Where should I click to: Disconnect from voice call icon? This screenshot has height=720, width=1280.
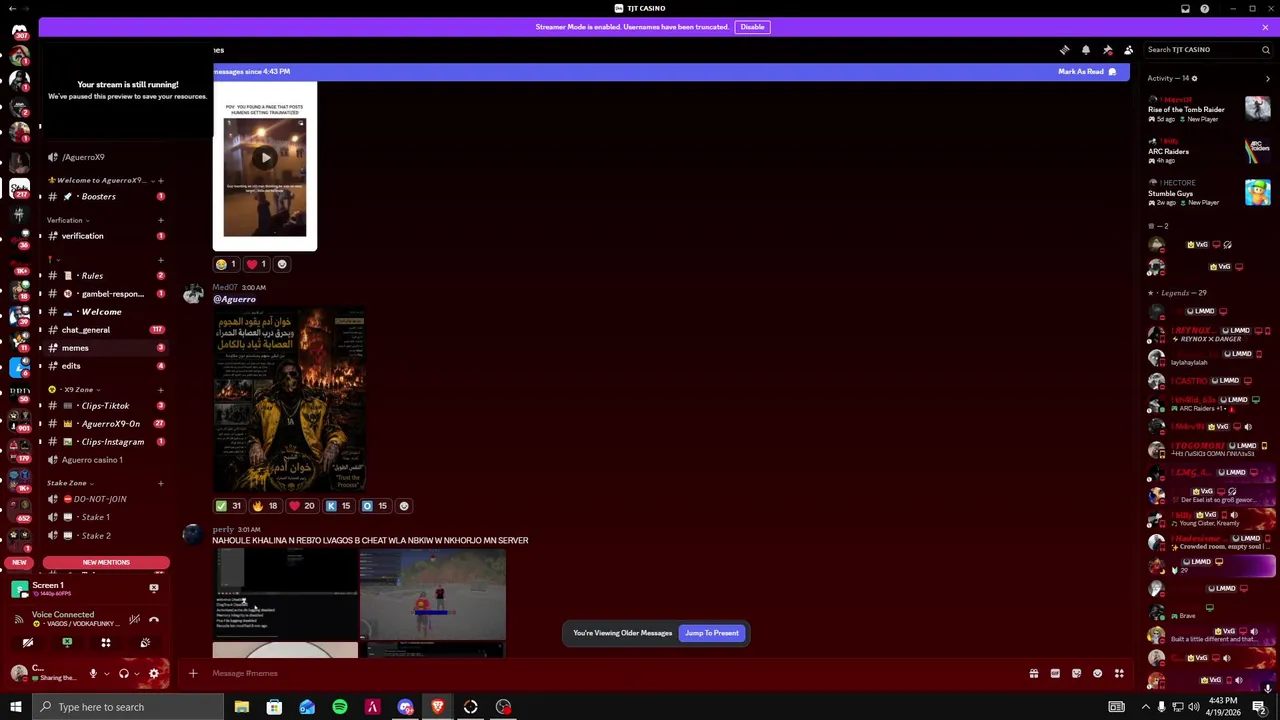click(154, 620)
